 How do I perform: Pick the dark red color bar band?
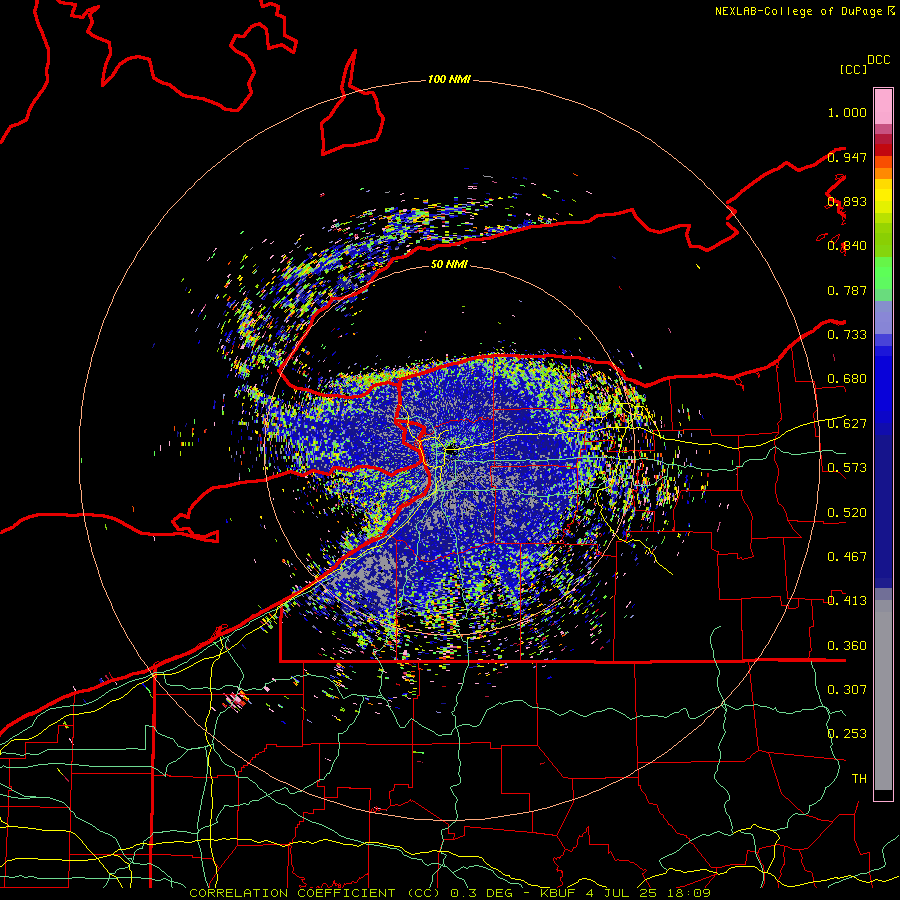[883, 150]
